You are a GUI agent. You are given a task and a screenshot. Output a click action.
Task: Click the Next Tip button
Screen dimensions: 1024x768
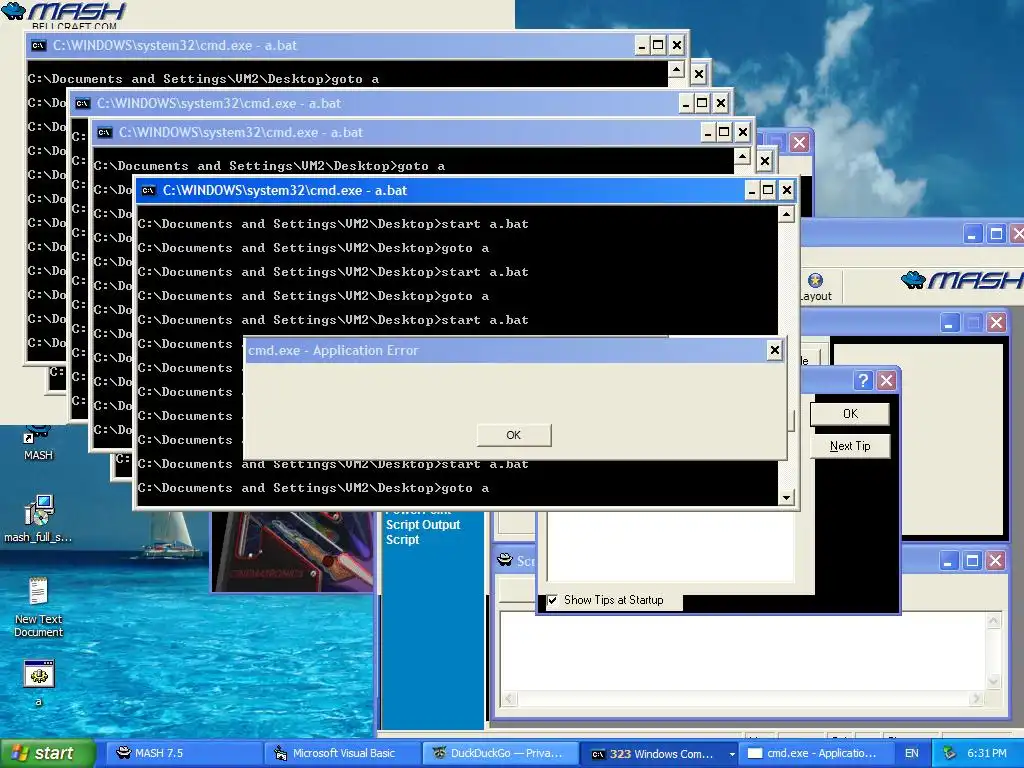coord(850,446)
